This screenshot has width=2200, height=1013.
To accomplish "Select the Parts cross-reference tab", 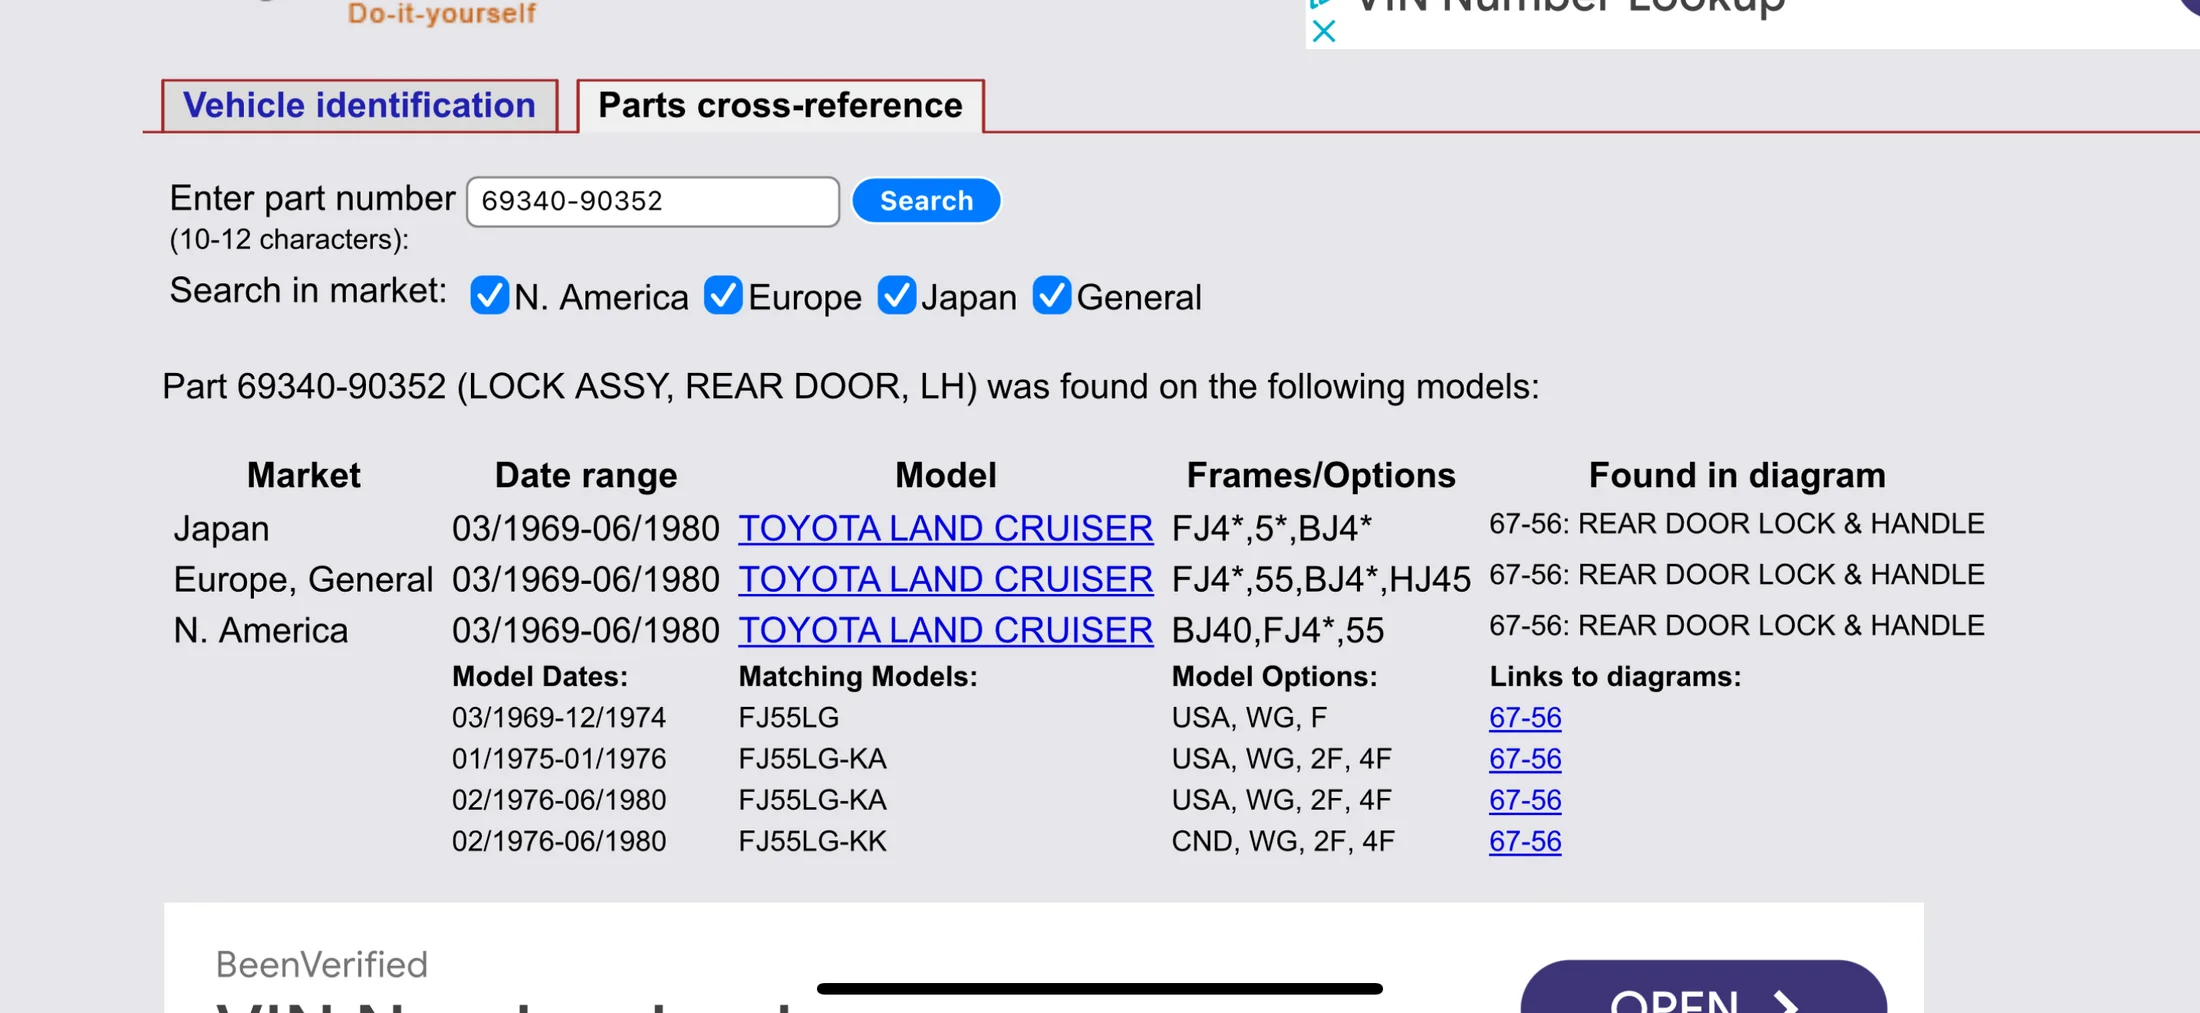I will [x=780, y=105].
